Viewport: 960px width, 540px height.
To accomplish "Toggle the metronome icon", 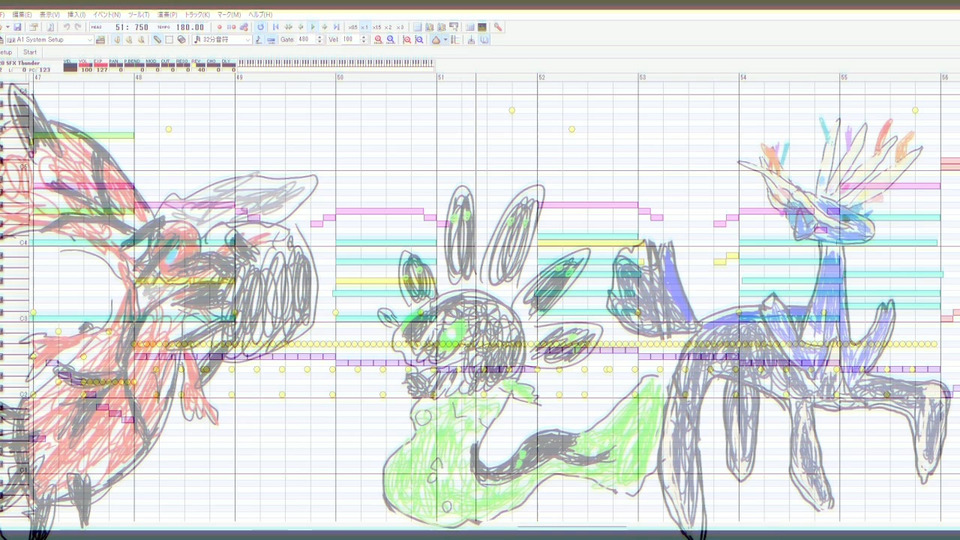I will pos(436,39).
